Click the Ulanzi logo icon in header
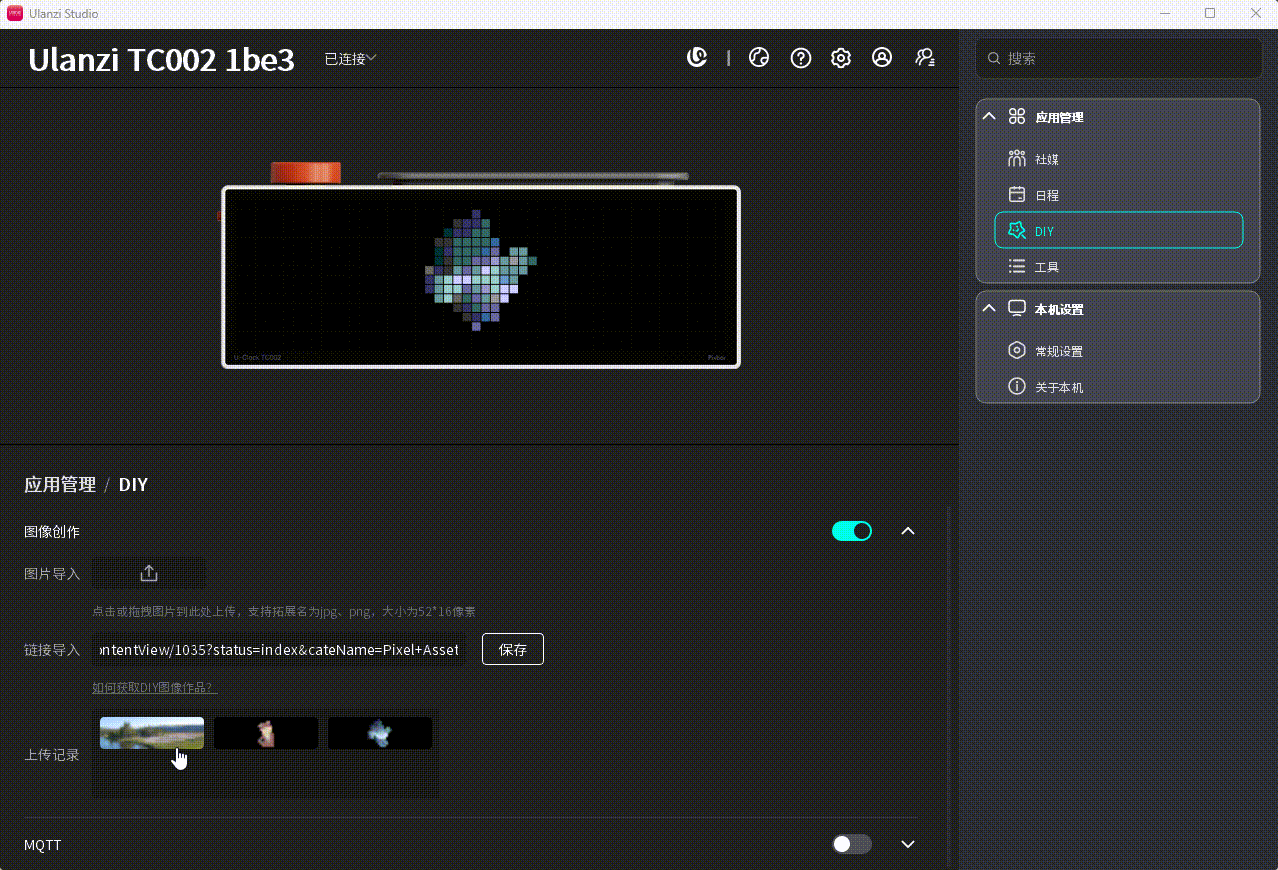Screen dimensions: 1278x870 point(697,58)
